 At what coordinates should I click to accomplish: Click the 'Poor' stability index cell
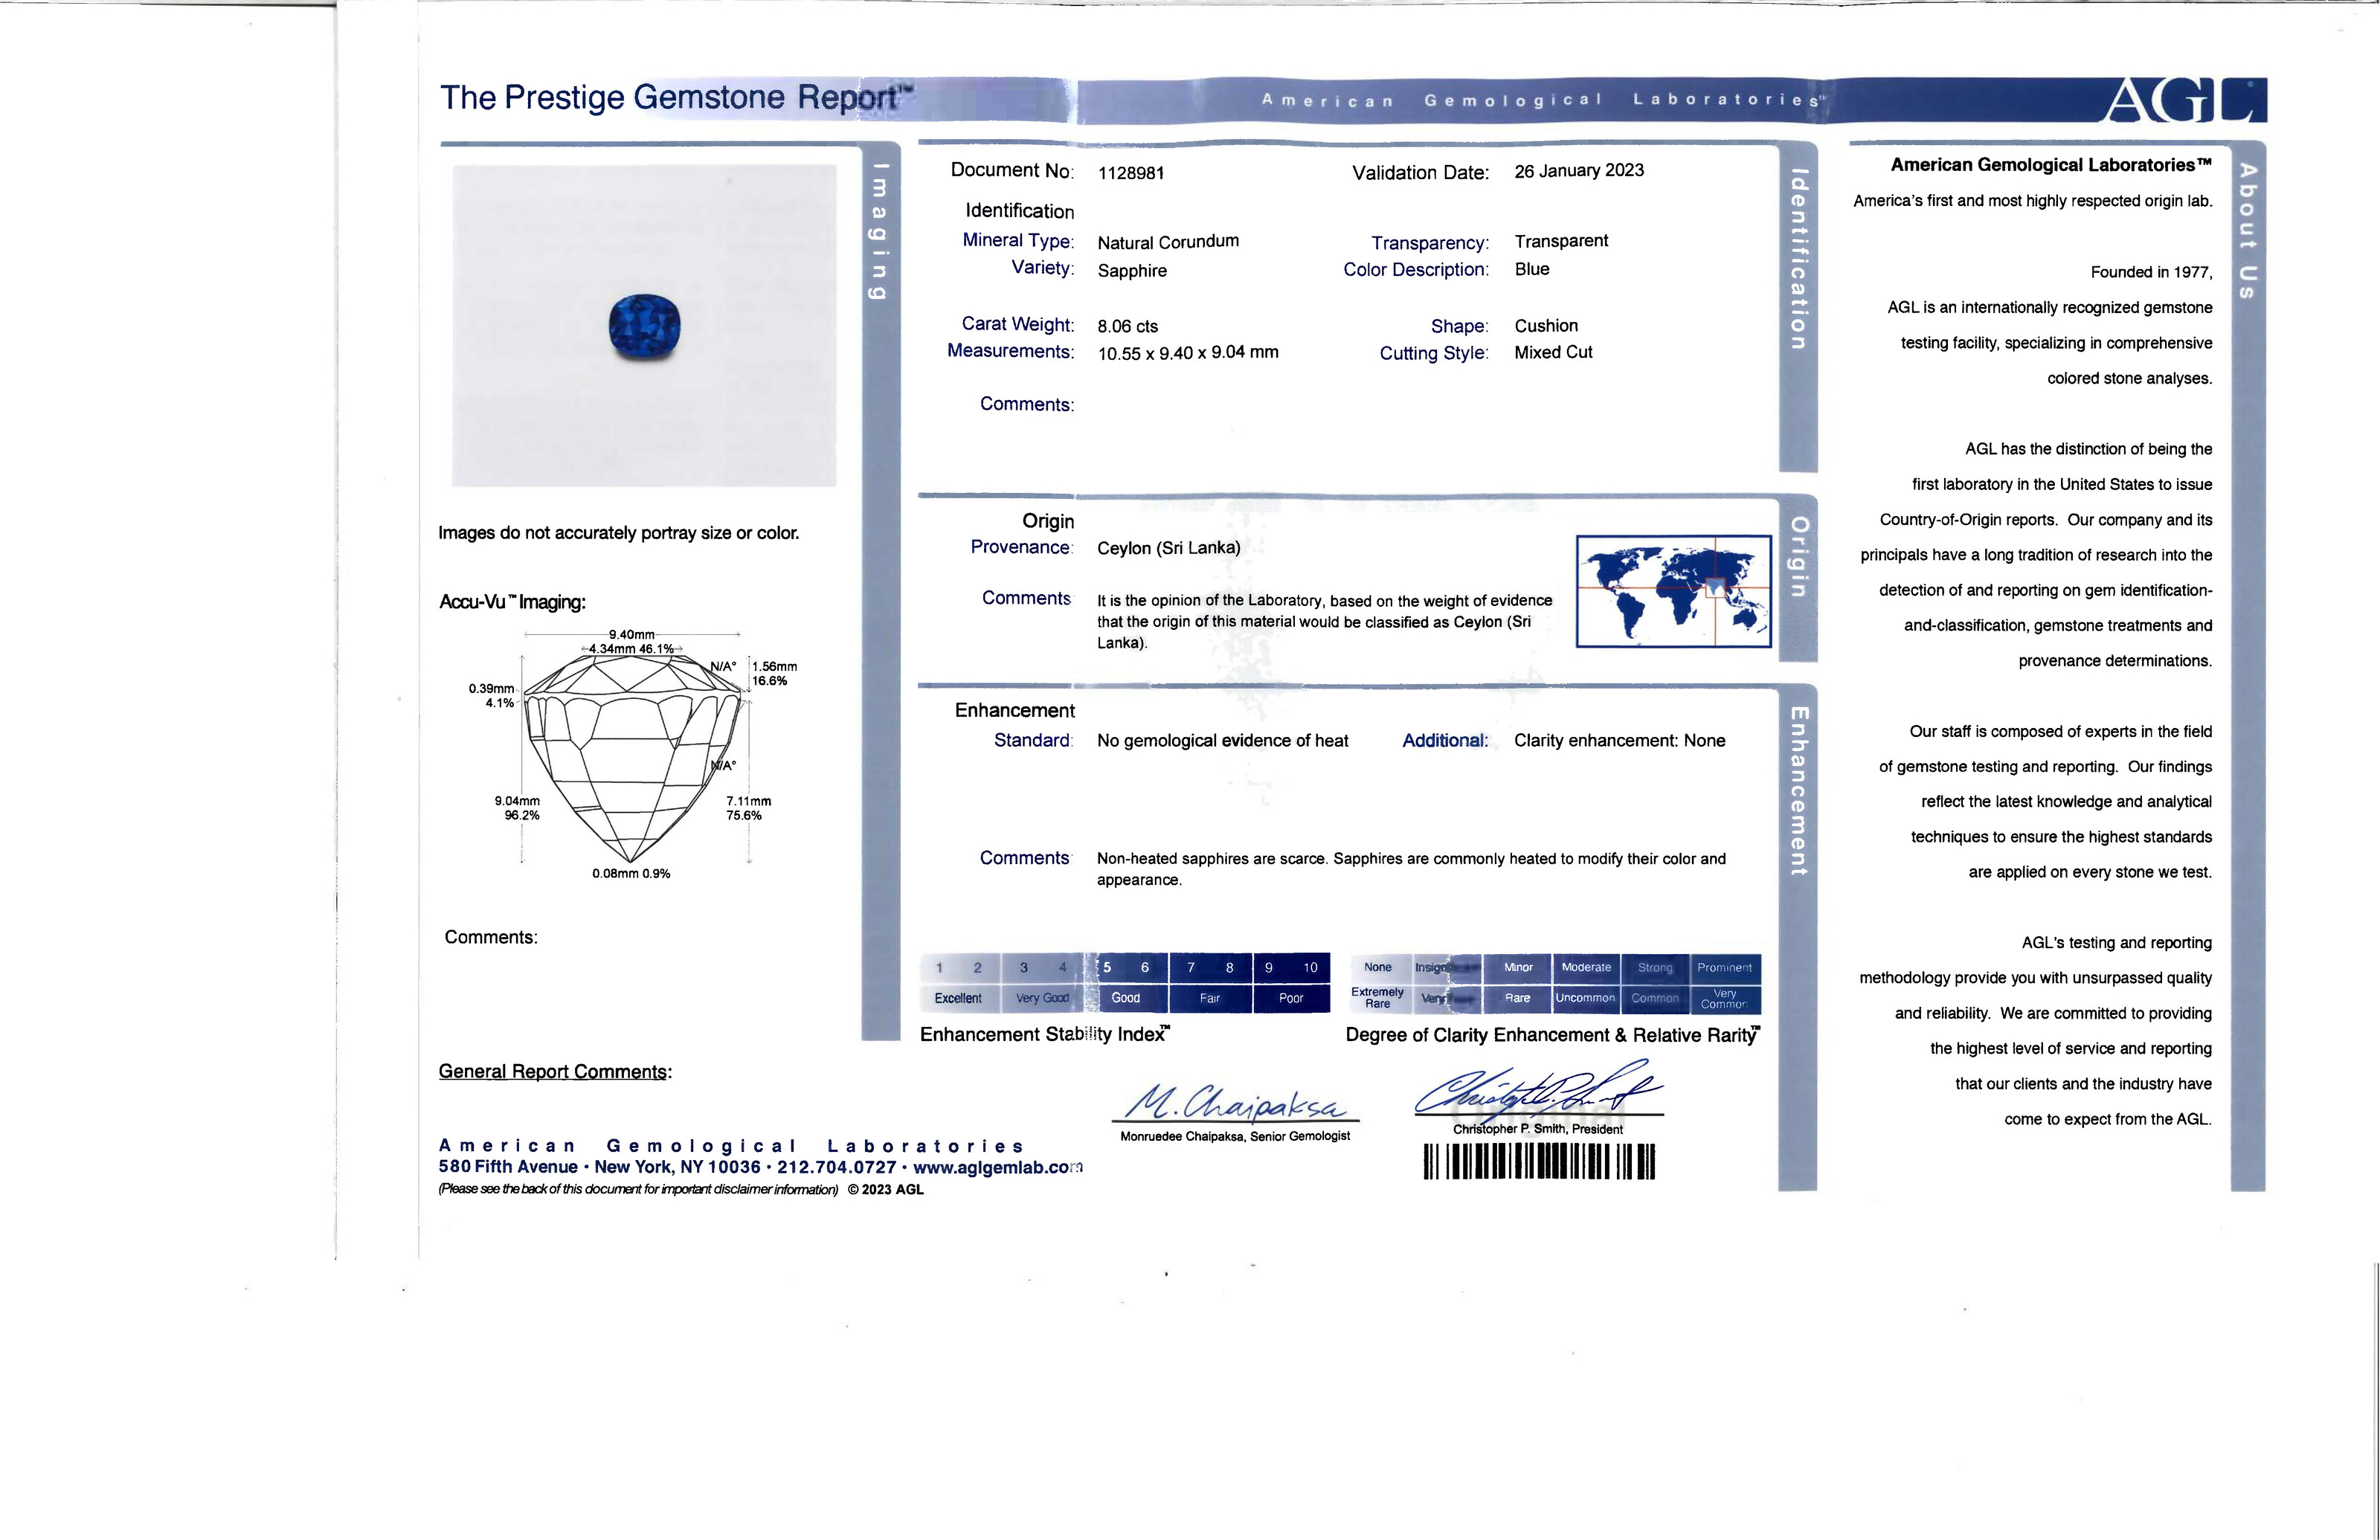pyautogui.click(x=1291, y=998)
